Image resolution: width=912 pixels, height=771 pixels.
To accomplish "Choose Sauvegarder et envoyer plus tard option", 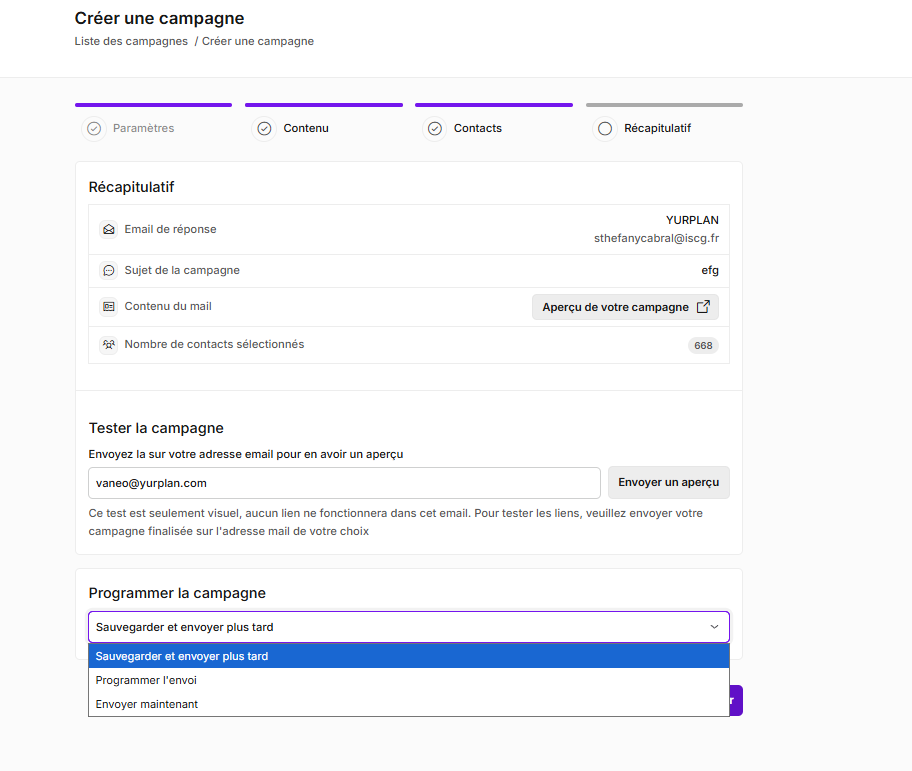I will point(409,656).
